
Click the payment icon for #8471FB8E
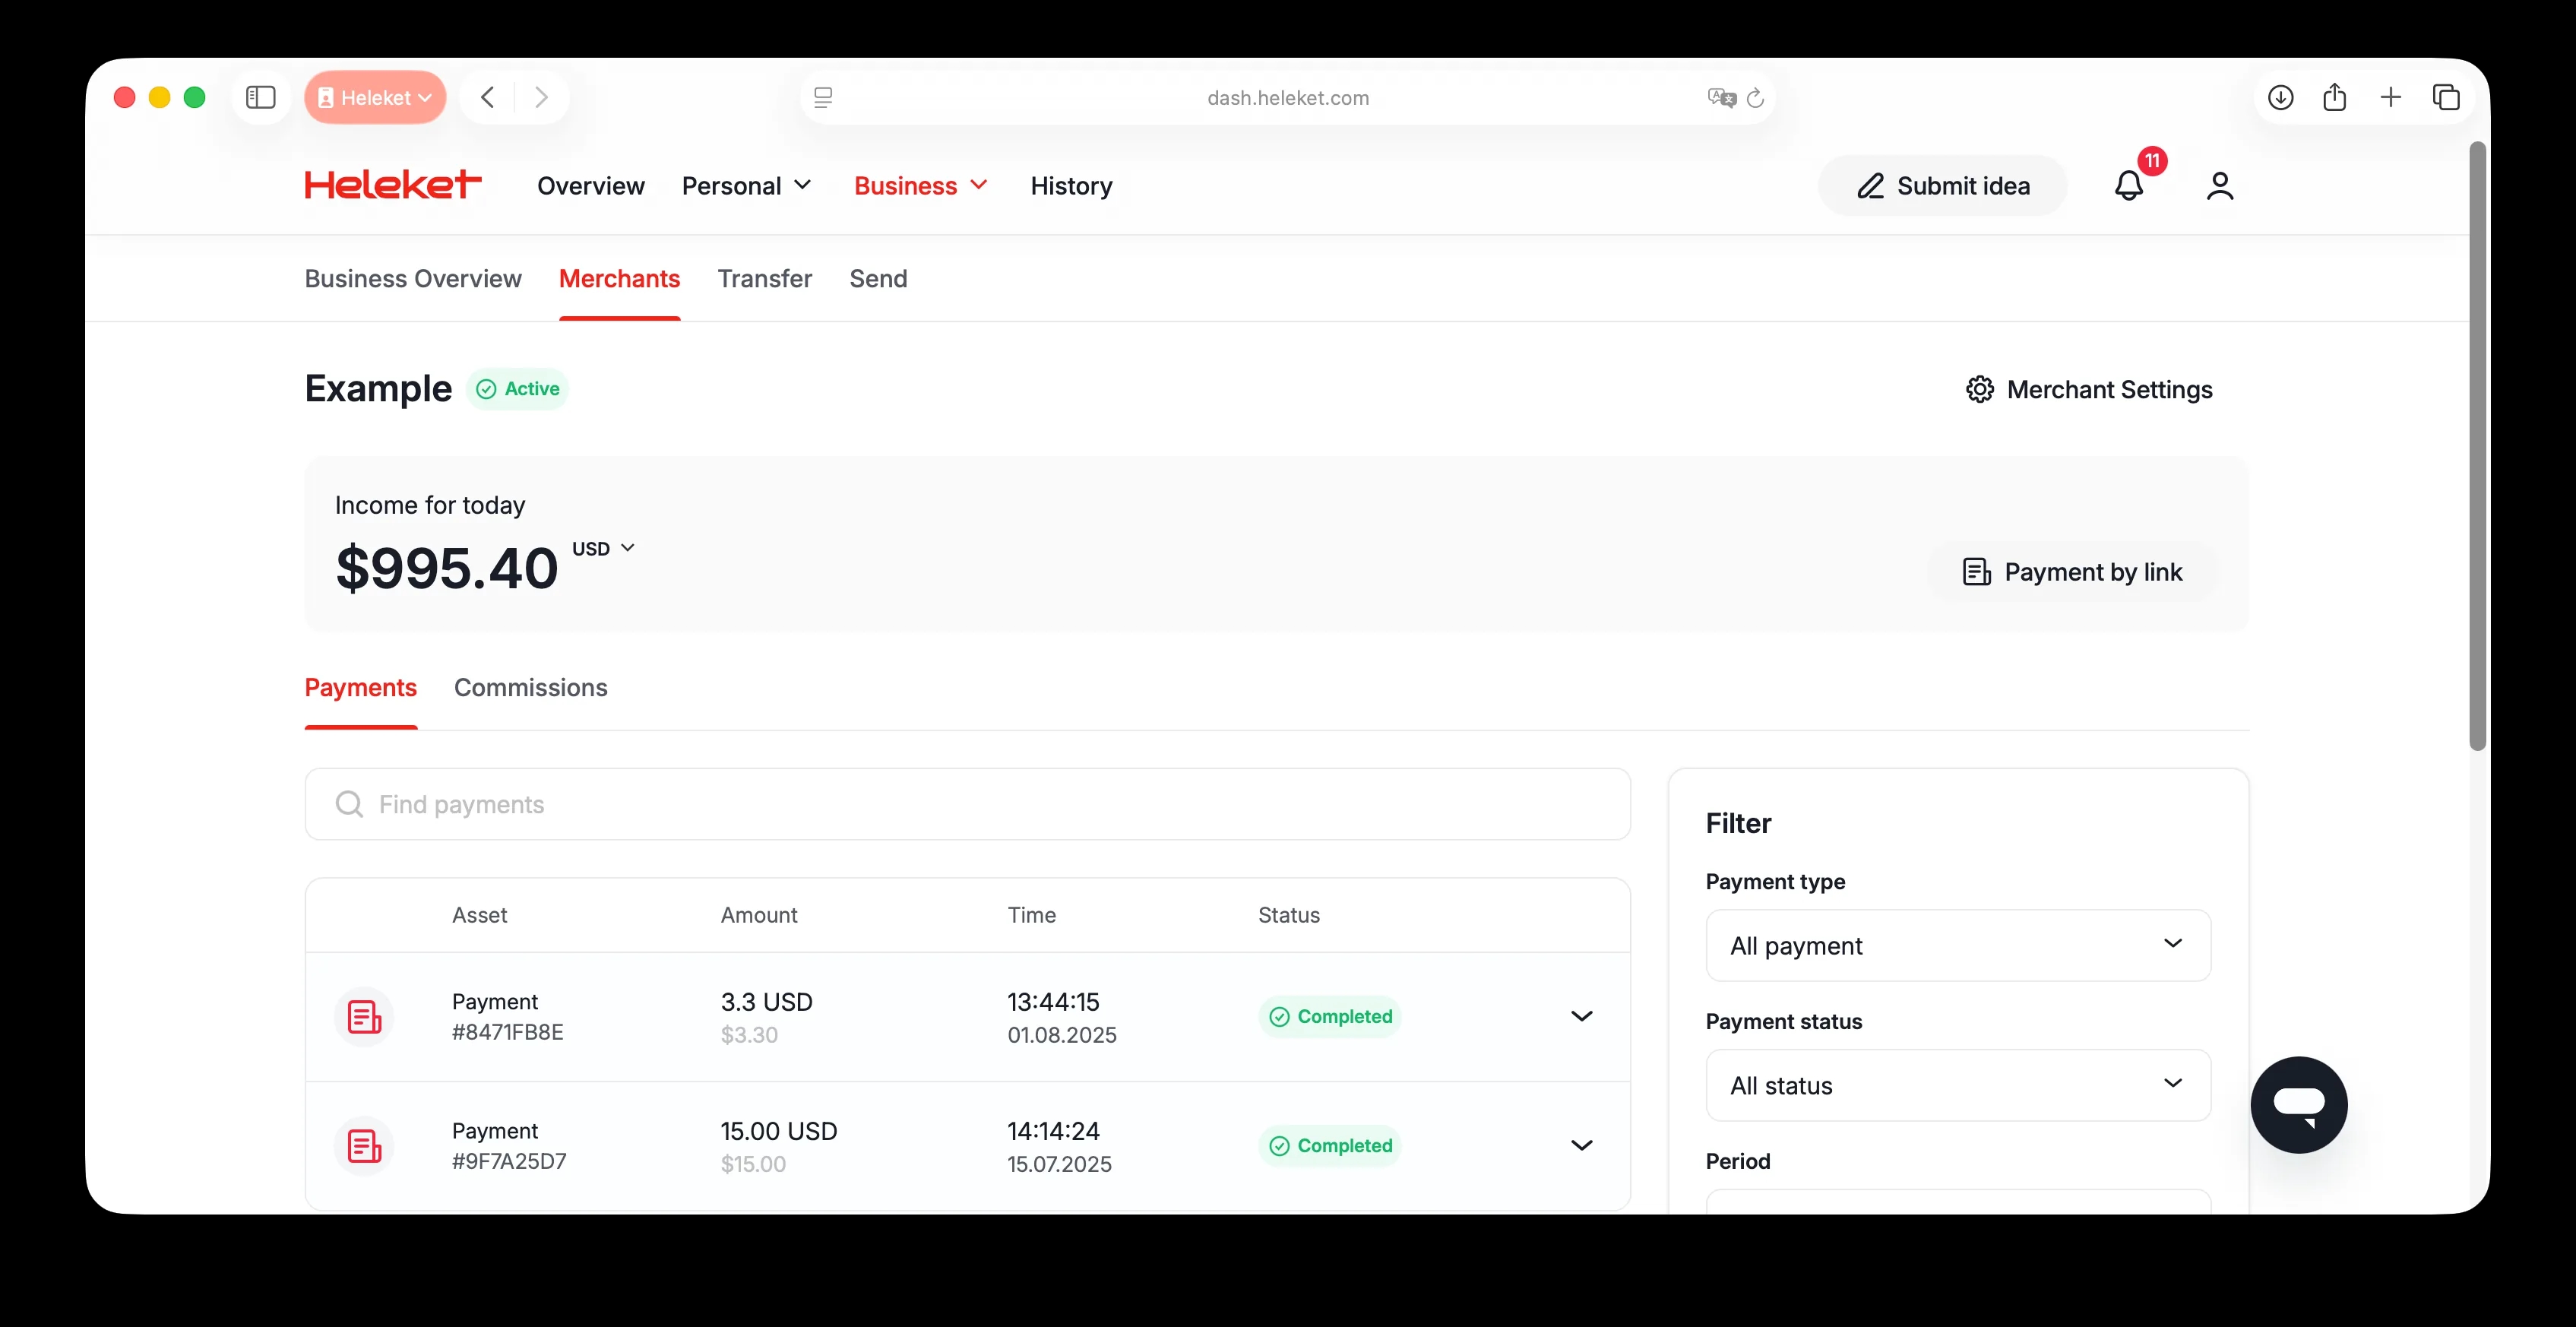pos(363,1016)
